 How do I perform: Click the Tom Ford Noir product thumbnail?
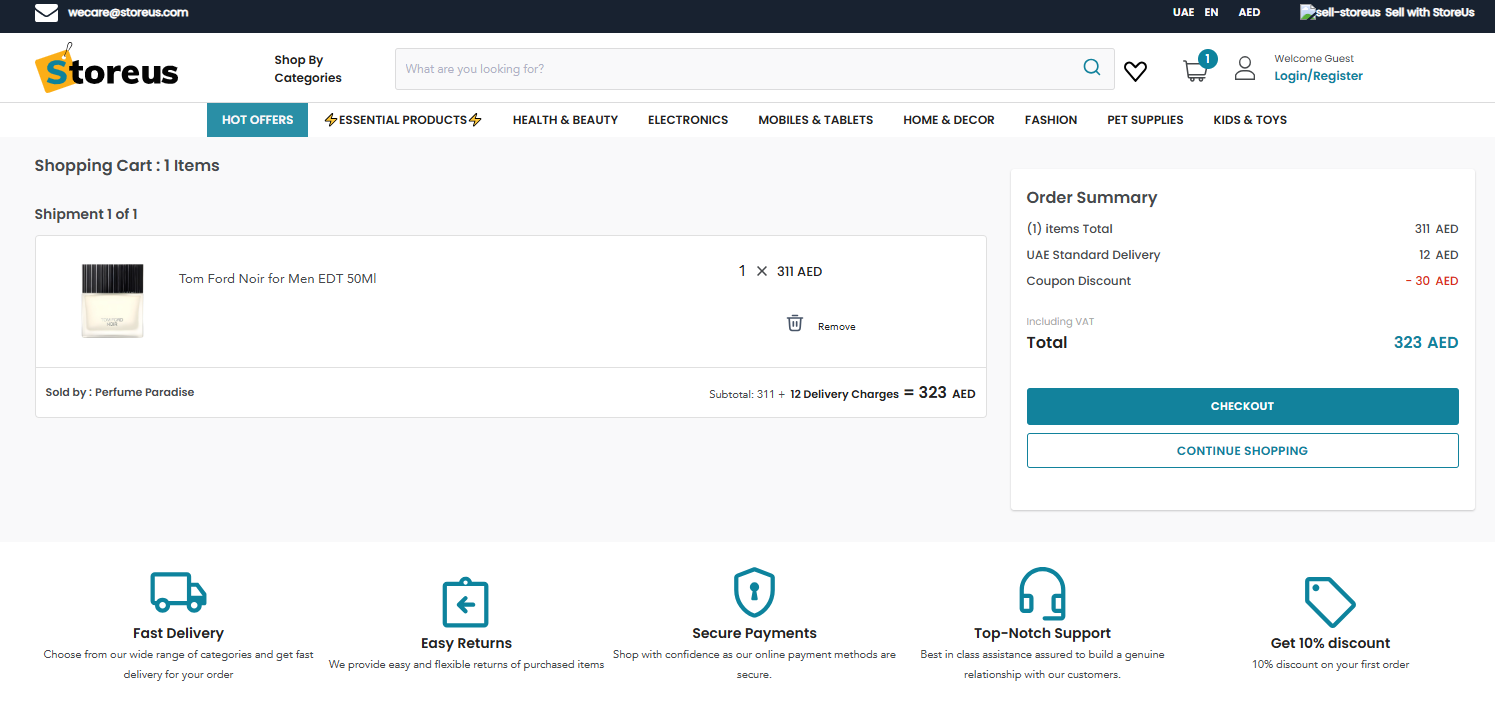pyautogui.click(x=112, y=300)
